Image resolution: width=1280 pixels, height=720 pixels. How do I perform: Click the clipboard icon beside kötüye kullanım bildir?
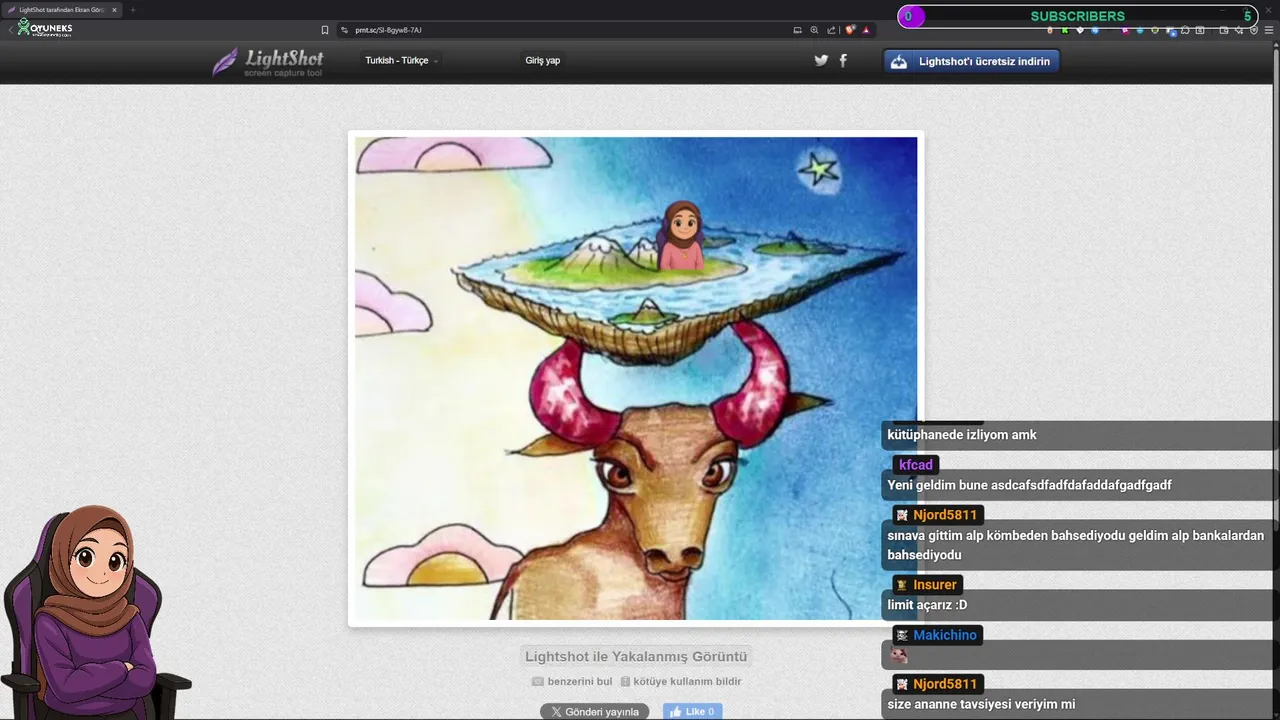(x=625, y=682)
